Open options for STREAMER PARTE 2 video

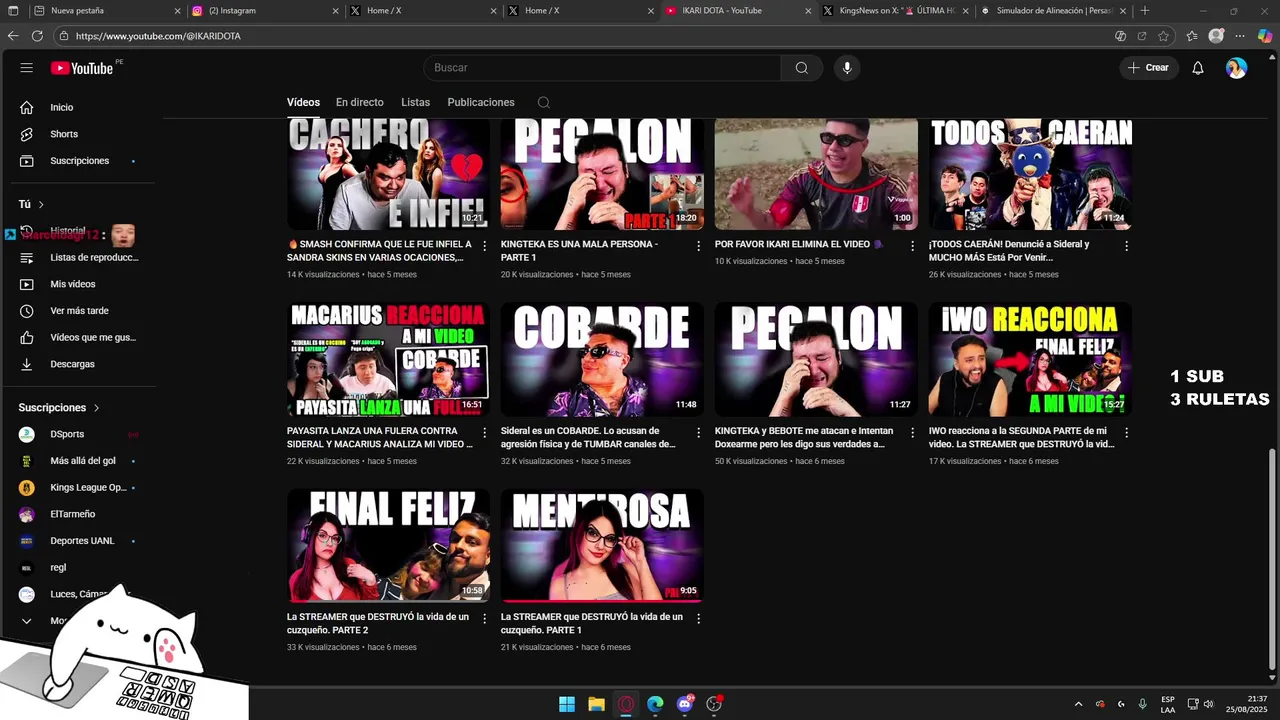click(x=484, y=619)
